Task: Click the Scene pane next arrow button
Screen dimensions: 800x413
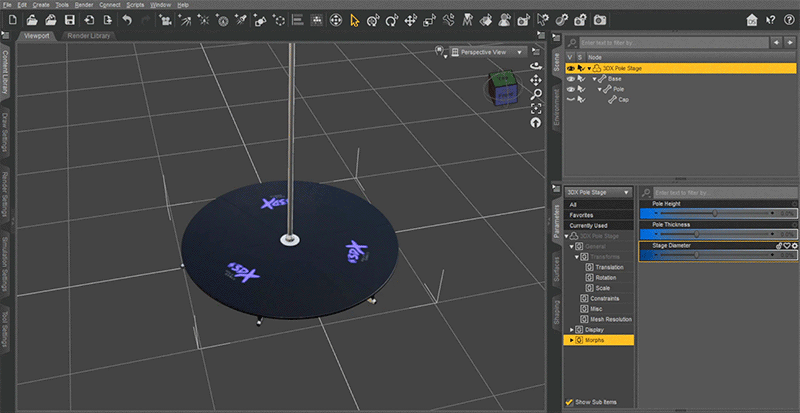Action: coord(789,42)
